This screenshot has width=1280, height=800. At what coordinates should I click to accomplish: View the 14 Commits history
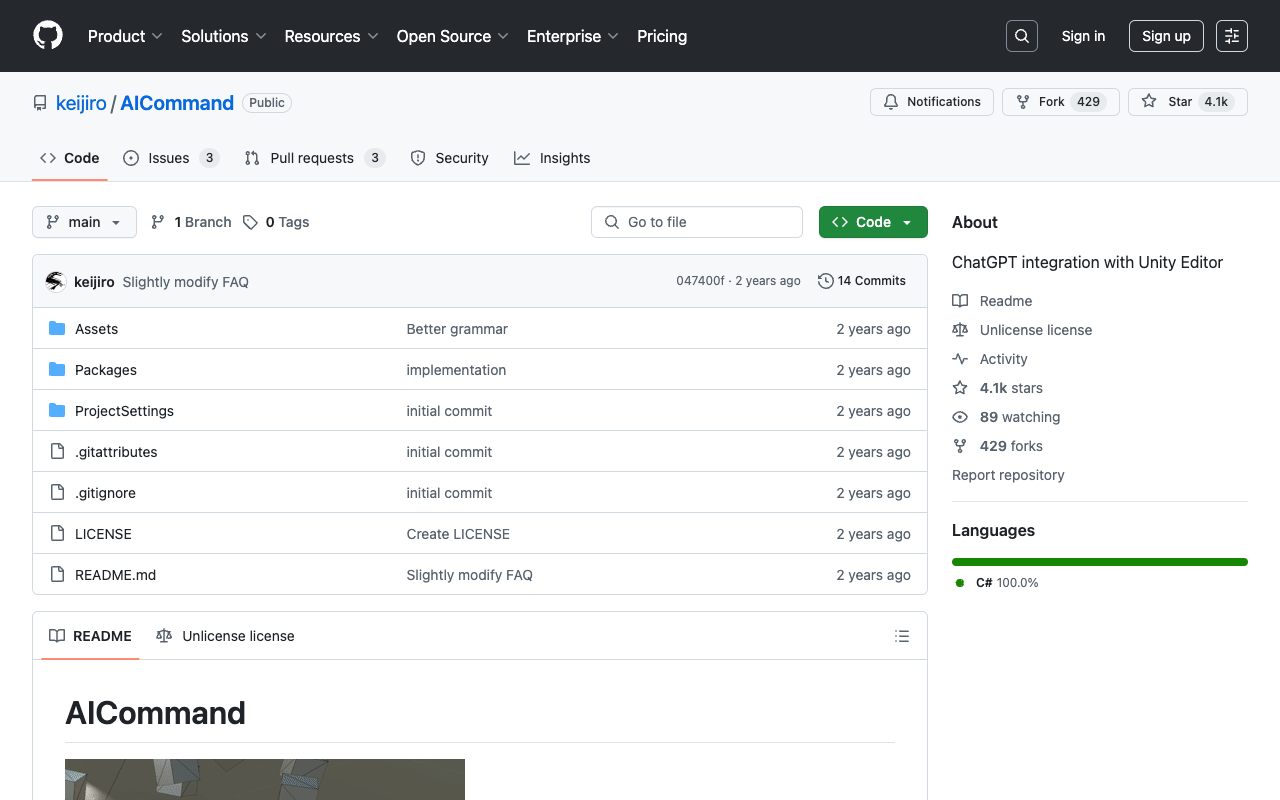pyautogui.click(x=862, y=281)
